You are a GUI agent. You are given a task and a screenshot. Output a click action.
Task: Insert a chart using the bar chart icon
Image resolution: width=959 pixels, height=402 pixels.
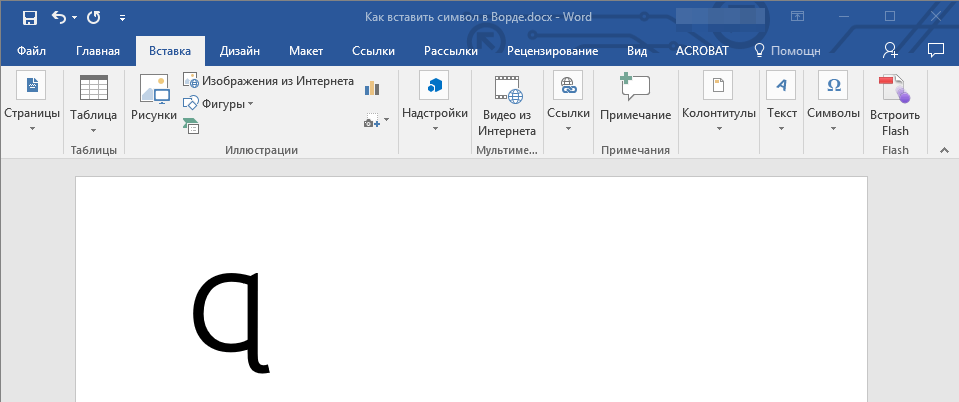[373, 88]
